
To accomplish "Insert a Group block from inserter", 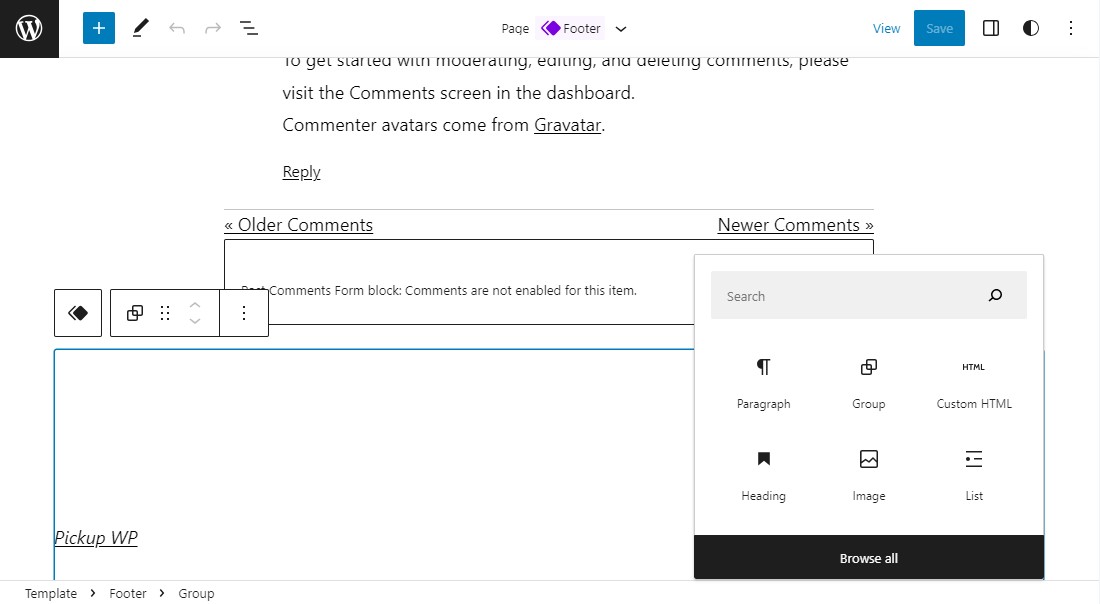I will pos(868,384).
